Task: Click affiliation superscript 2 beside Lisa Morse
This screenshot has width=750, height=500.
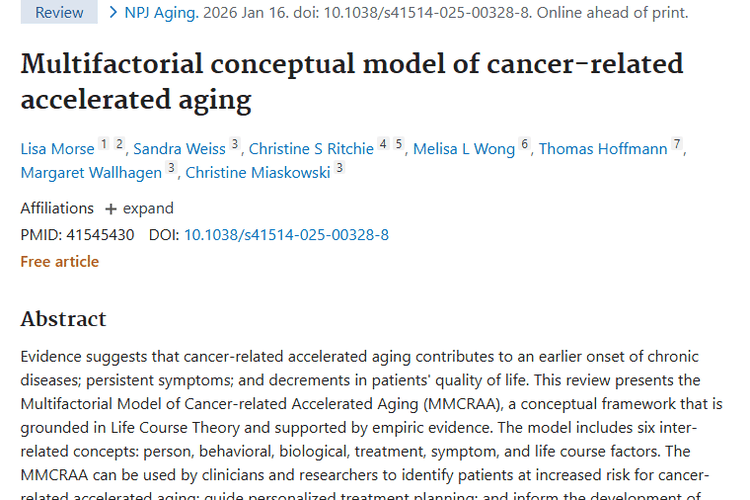Action: click(119, 145)
